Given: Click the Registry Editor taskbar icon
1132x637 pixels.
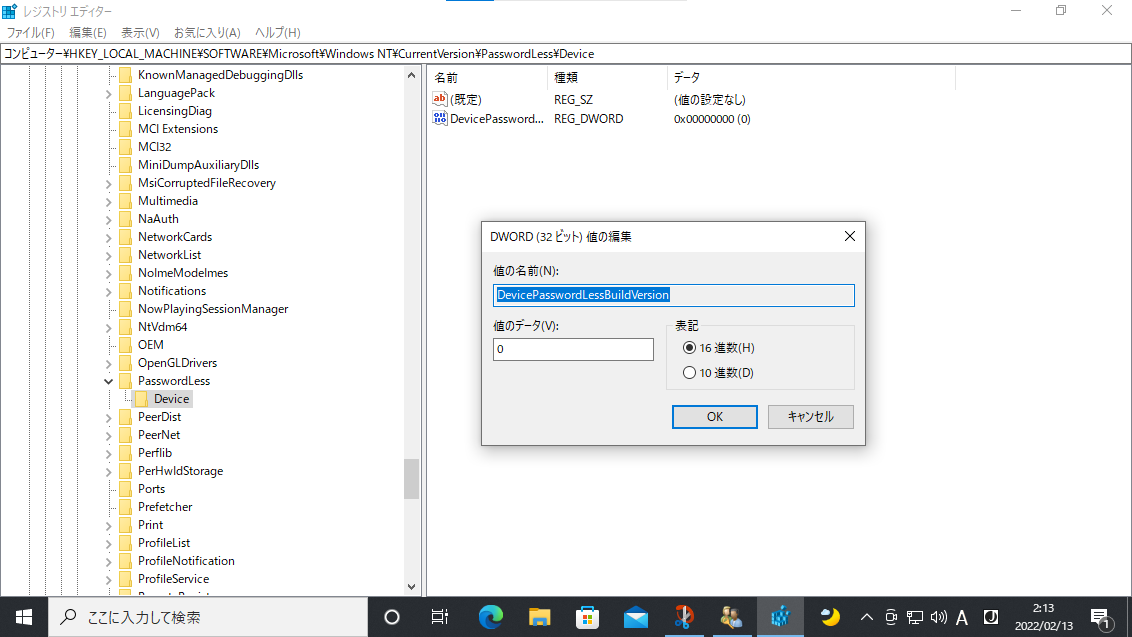Looking at the screenshot, I should [781, 616].
